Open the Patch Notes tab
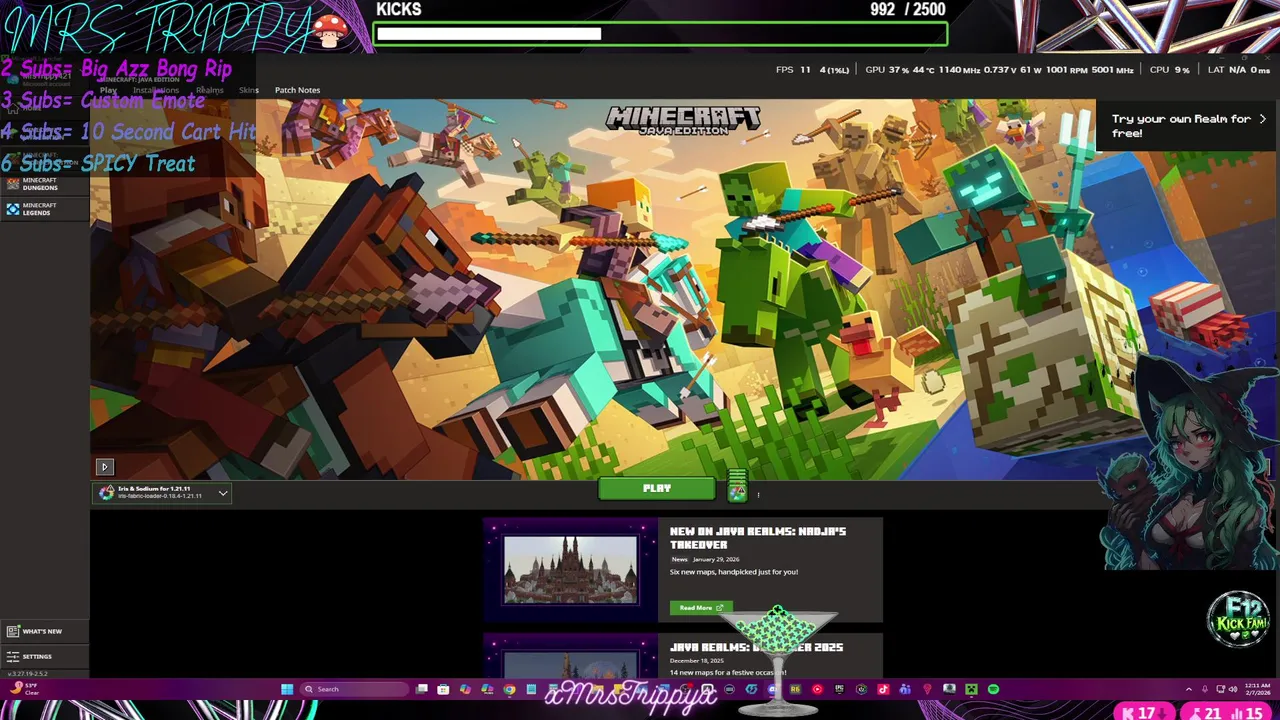 (297, 90)
